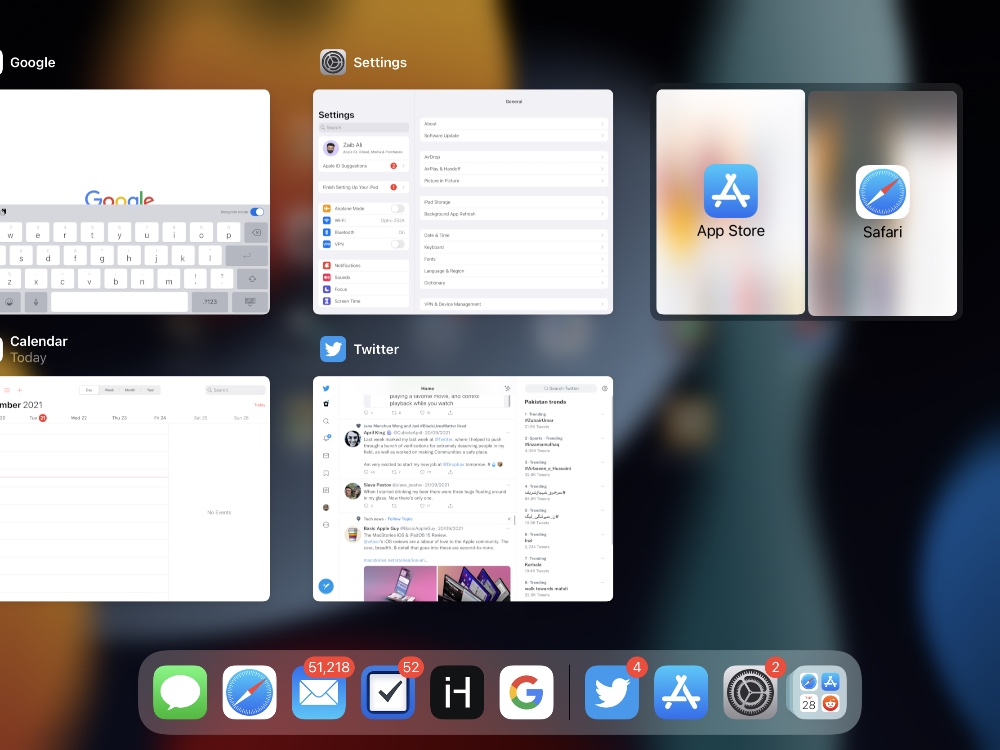Select App Store in the split view card
This screenshot has height=750, width=1000.
(x=730, y=202)
